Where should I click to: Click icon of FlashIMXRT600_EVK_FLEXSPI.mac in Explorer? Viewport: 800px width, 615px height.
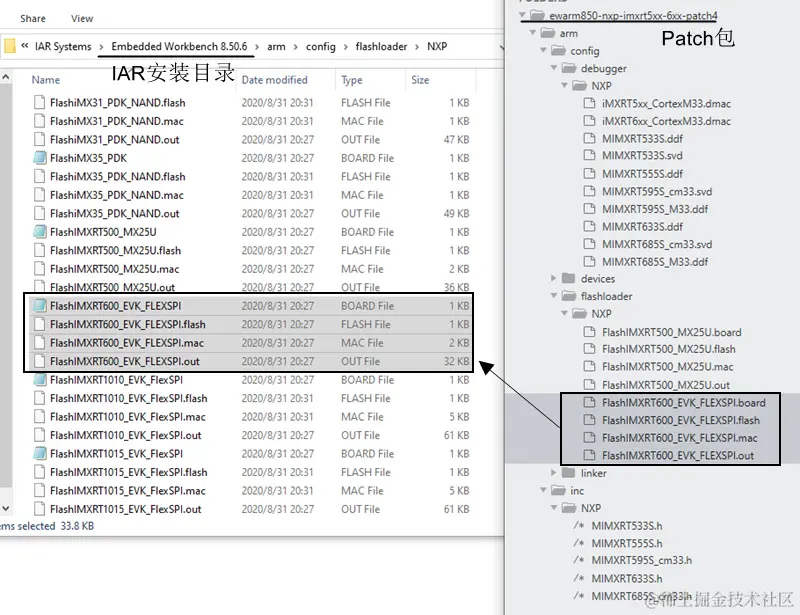(39, 342)
